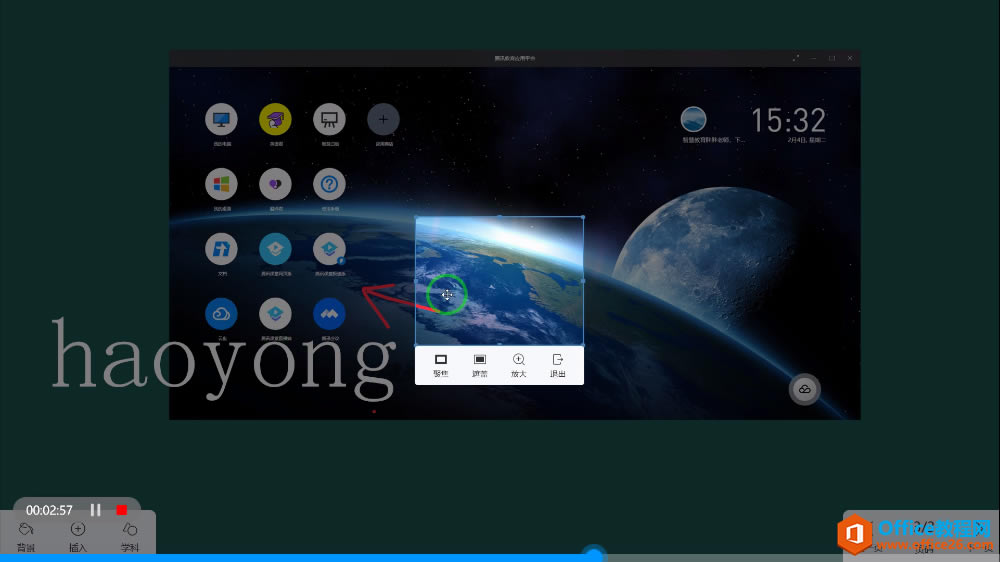Select the 聚焦 focus tool
Screen dimensions: 1000x562
tap(441, 366)
